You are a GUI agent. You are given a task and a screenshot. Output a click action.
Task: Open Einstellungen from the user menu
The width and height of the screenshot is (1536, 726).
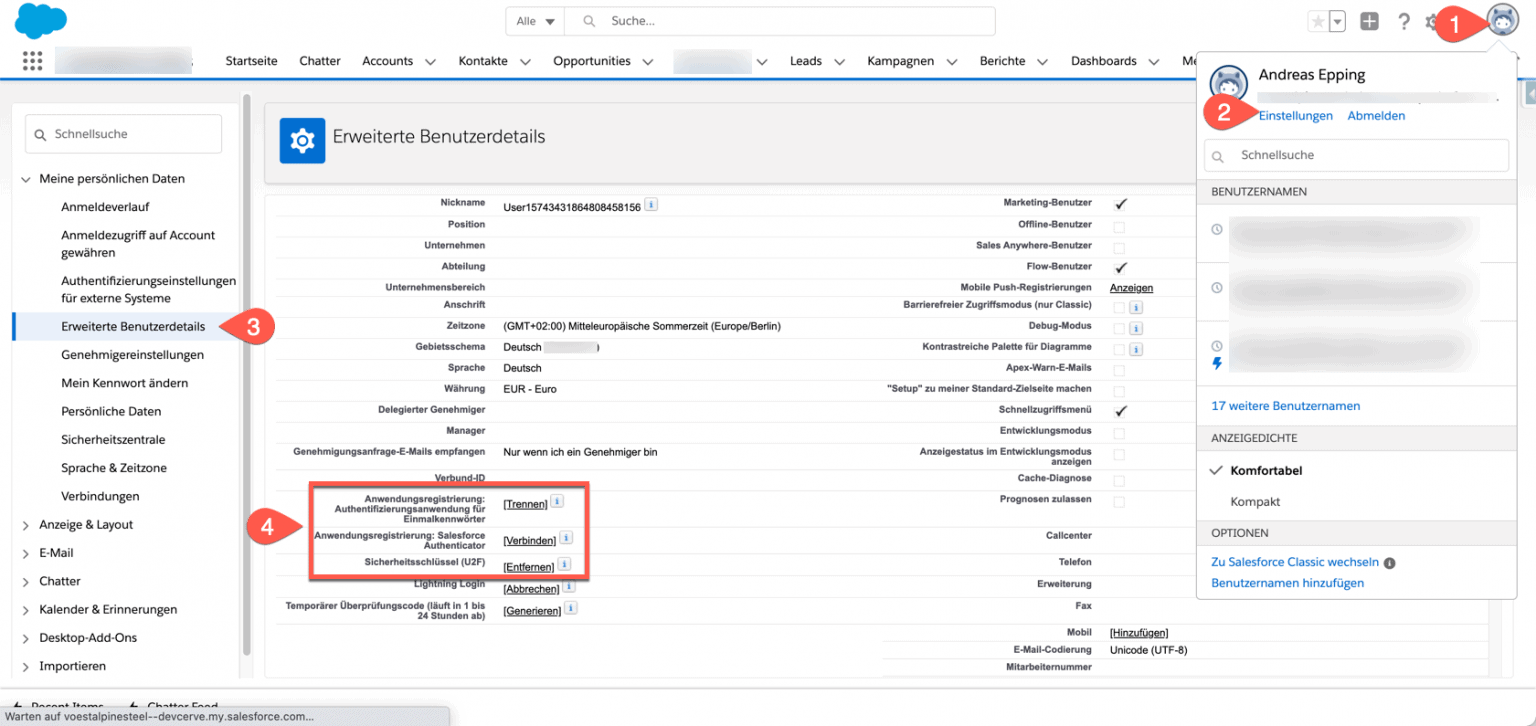click(1295, 115)
